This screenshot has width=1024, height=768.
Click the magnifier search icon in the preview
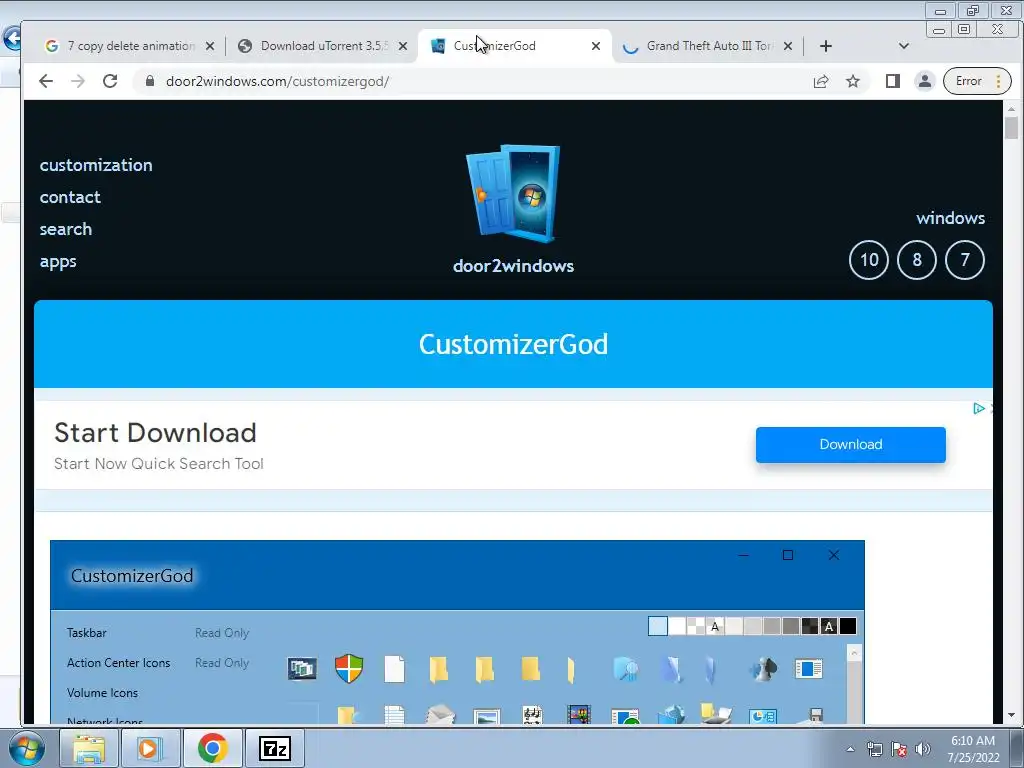pos(626,669)
